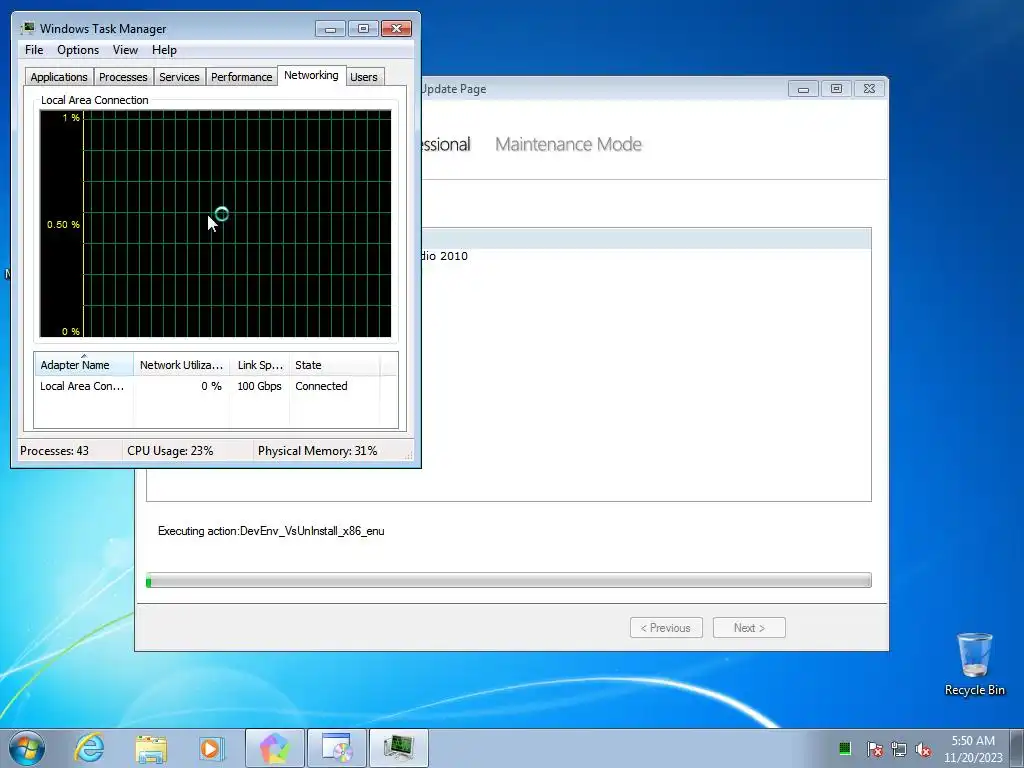Maximize the Windows Task Manager window
Viewport: 1024px width, 768px height.
363,28
